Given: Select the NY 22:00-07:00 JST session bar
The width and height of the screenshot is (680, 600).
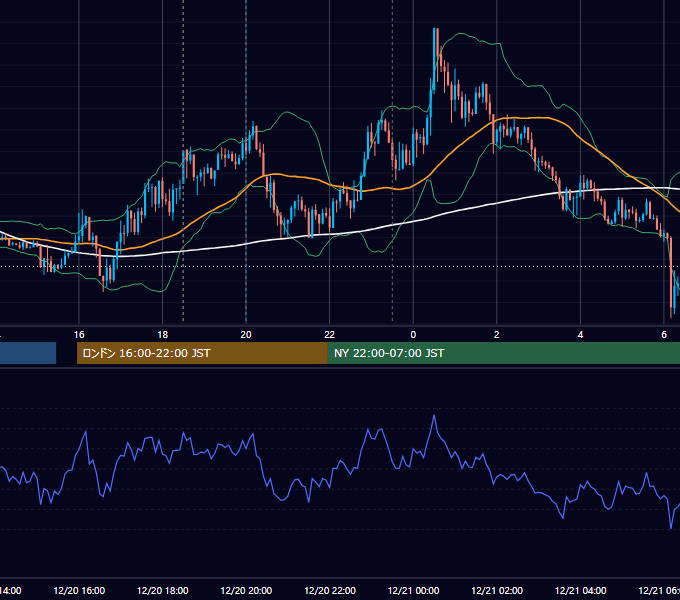Looking at the screenshot, I should point(503,353).
